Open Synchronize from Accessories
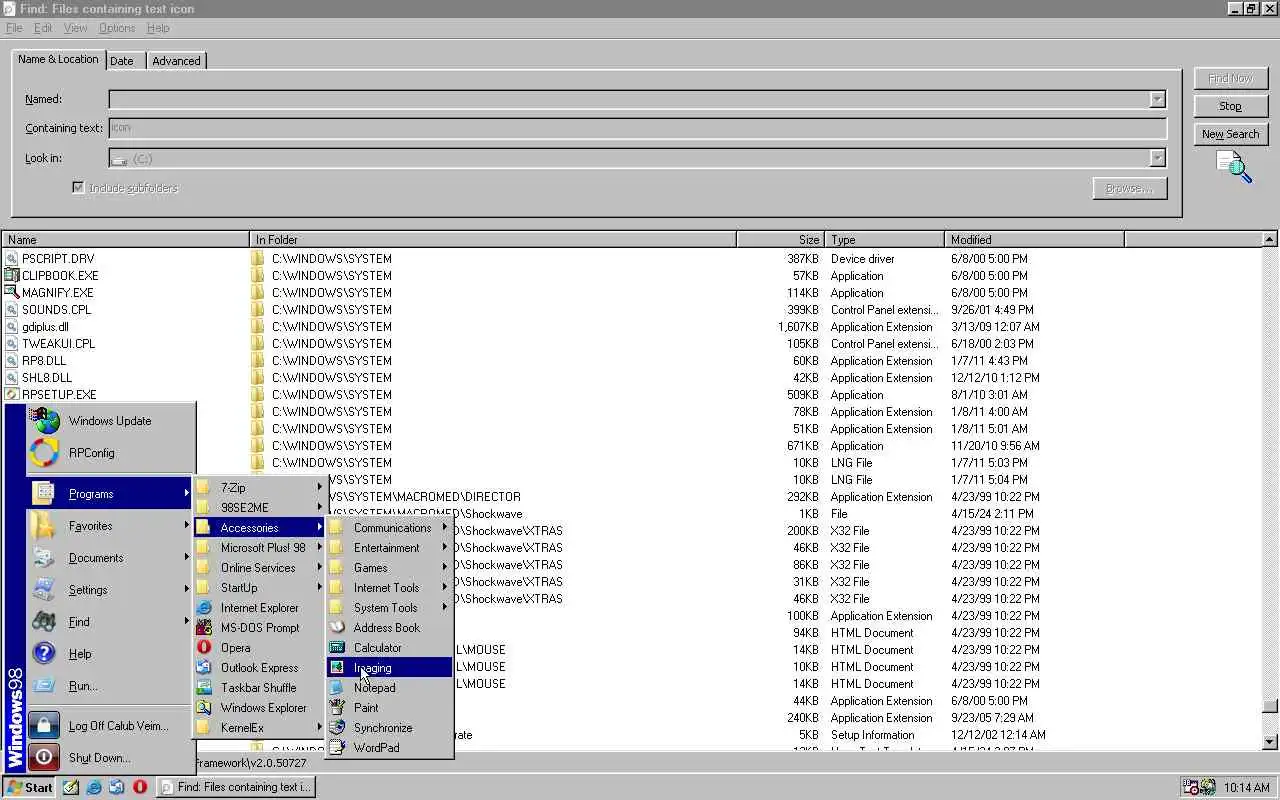This screenshot has width=1280, height=800. click(389, 728)
